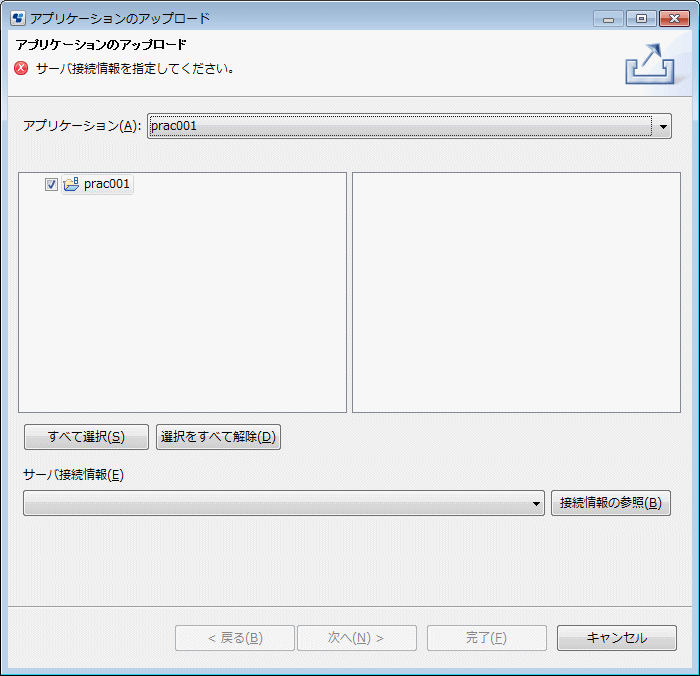Click the prac001 tree item label
This screenshot has width=700, height=676.
click(106, 184)
